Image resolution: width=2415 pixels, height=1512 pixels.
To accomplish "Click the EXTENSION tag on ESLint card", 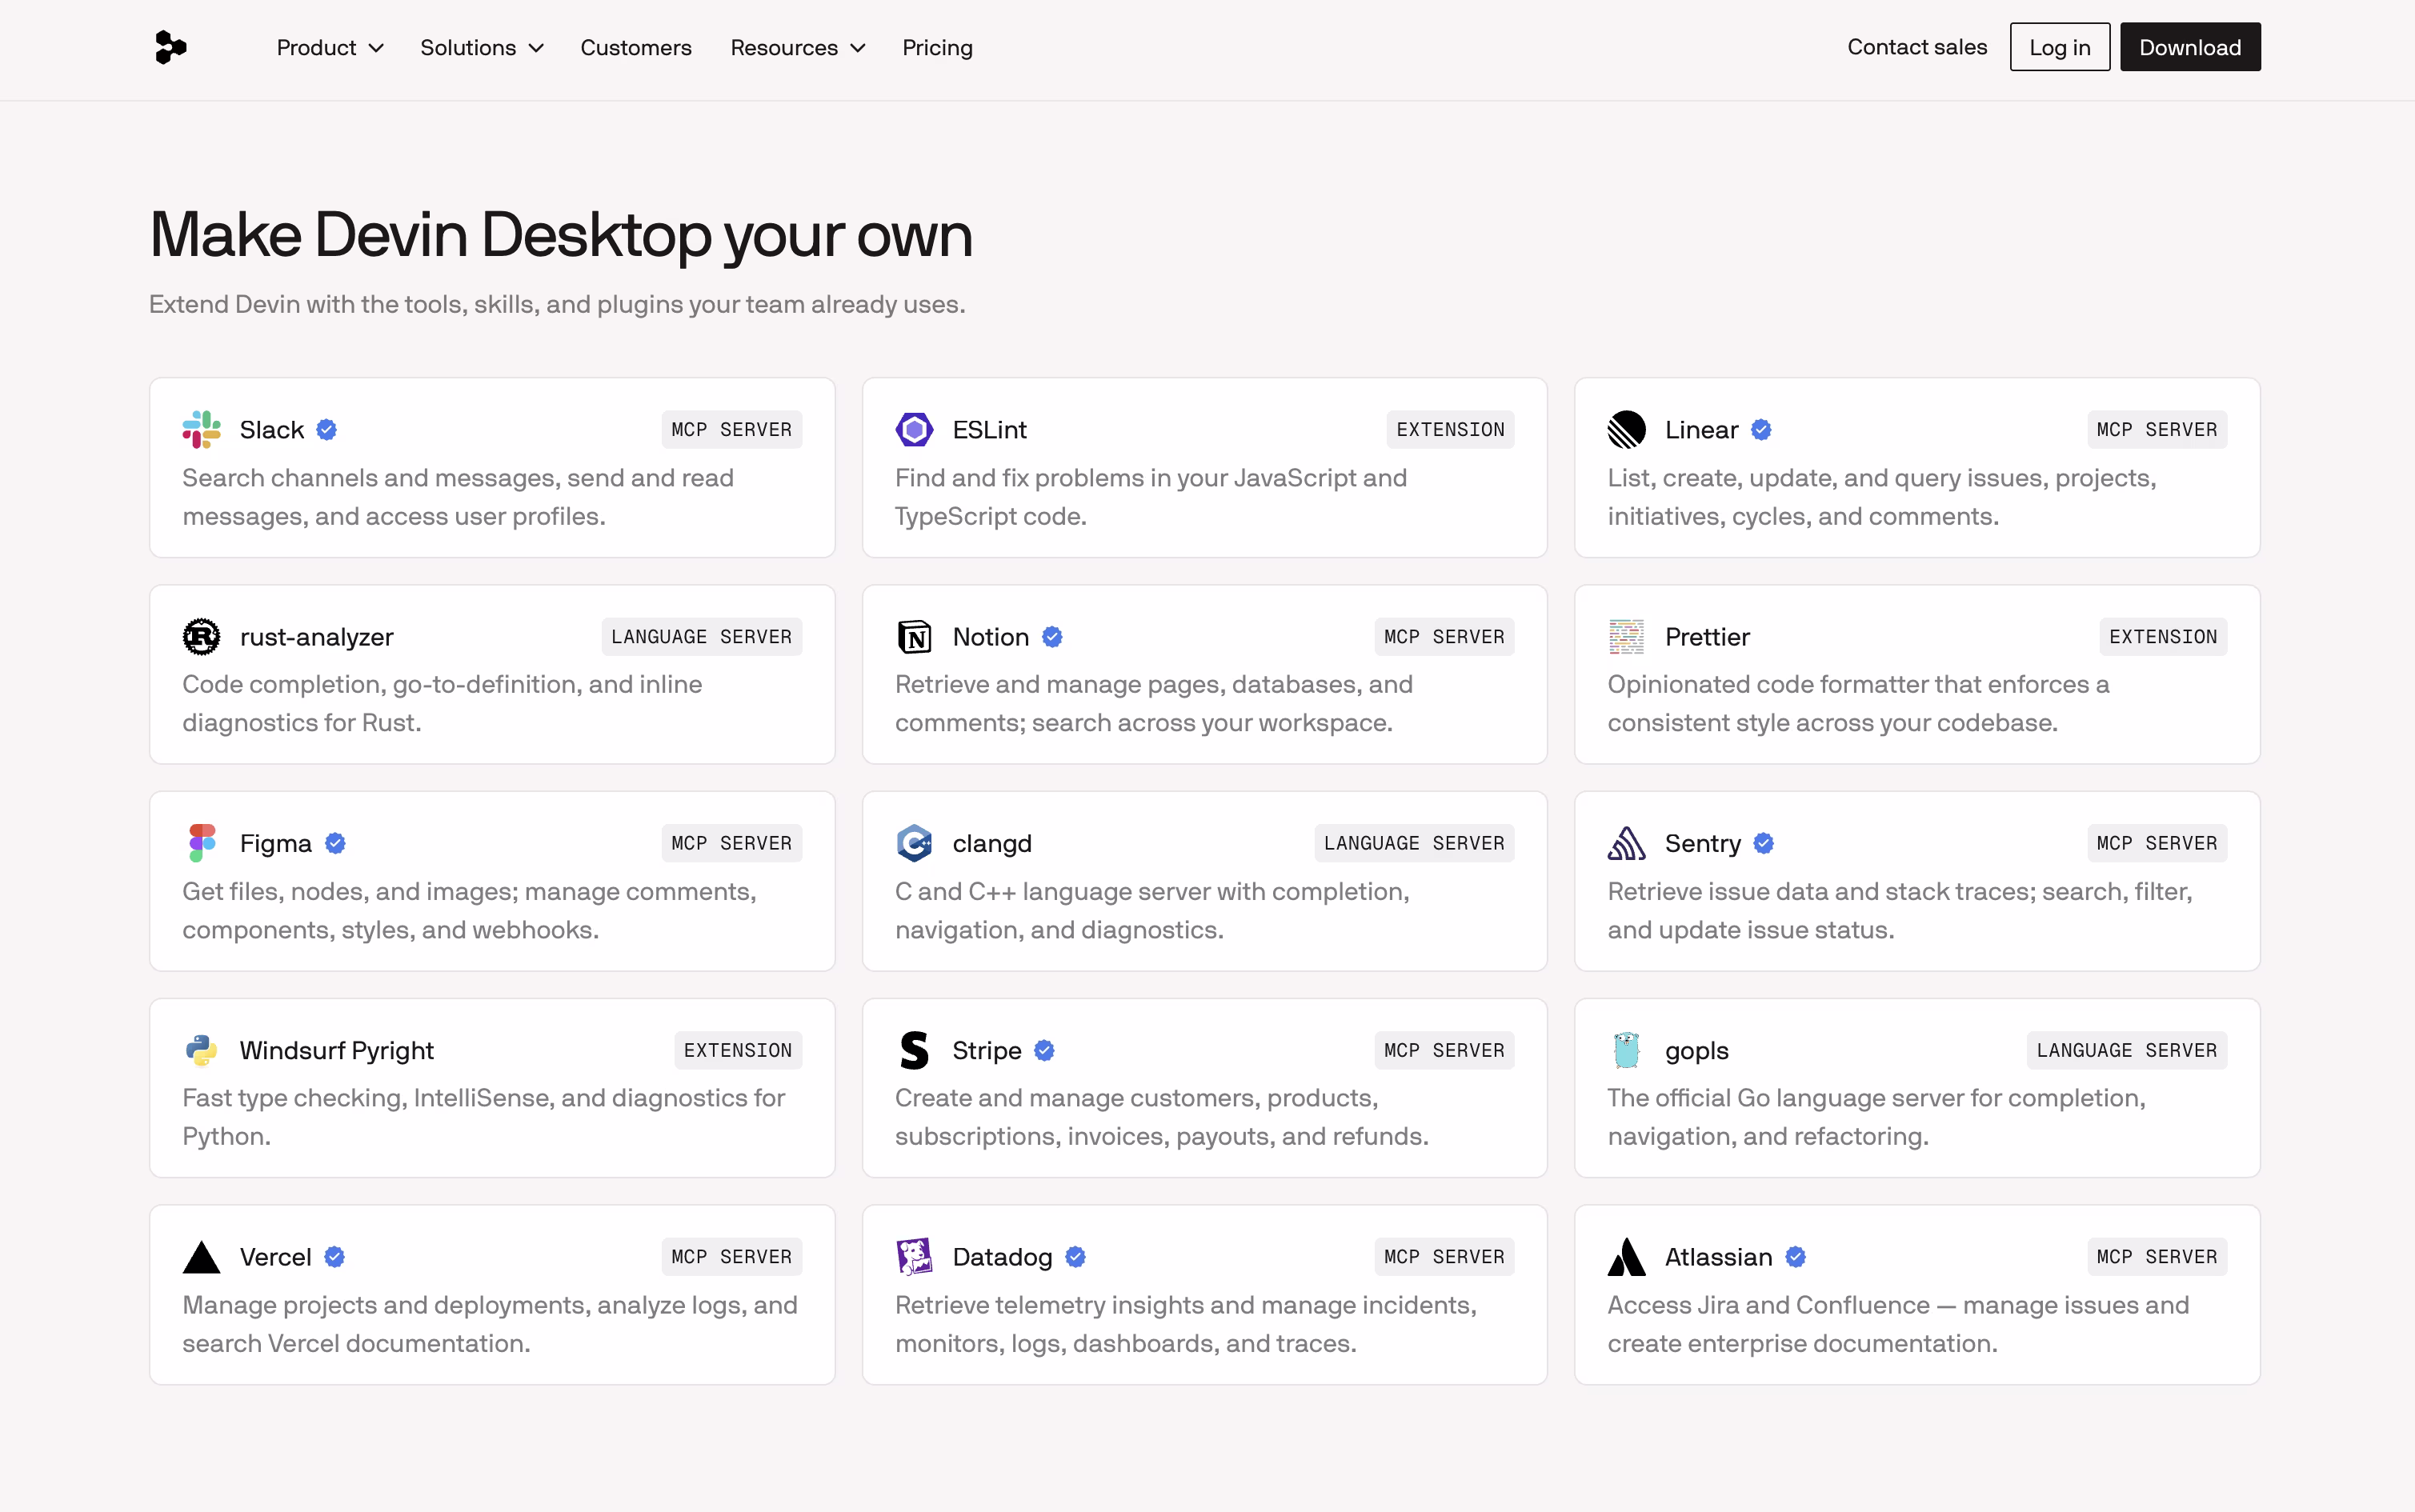I will tap(1450, 429).
